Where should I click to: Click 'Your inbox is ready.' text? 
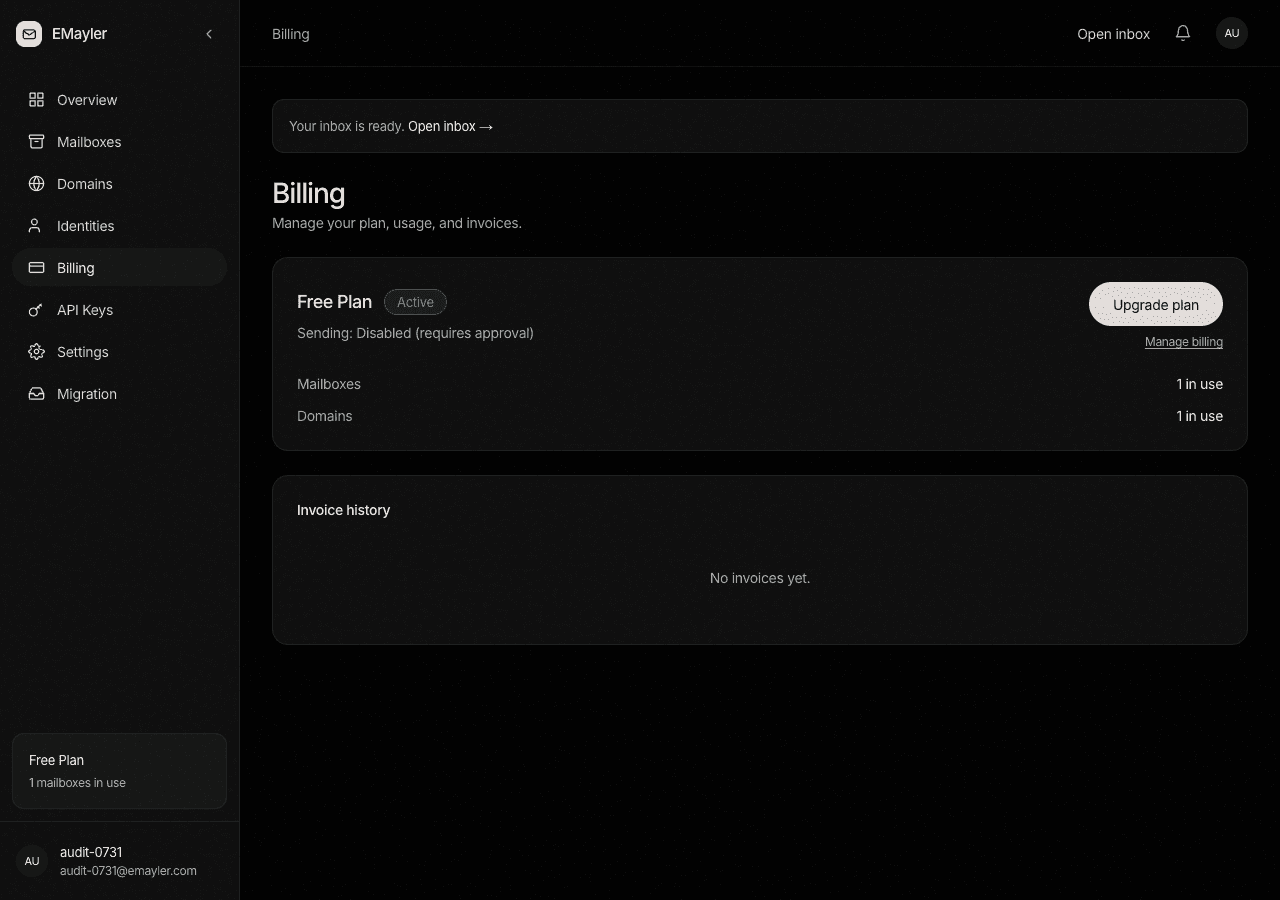tap(347, 126)
